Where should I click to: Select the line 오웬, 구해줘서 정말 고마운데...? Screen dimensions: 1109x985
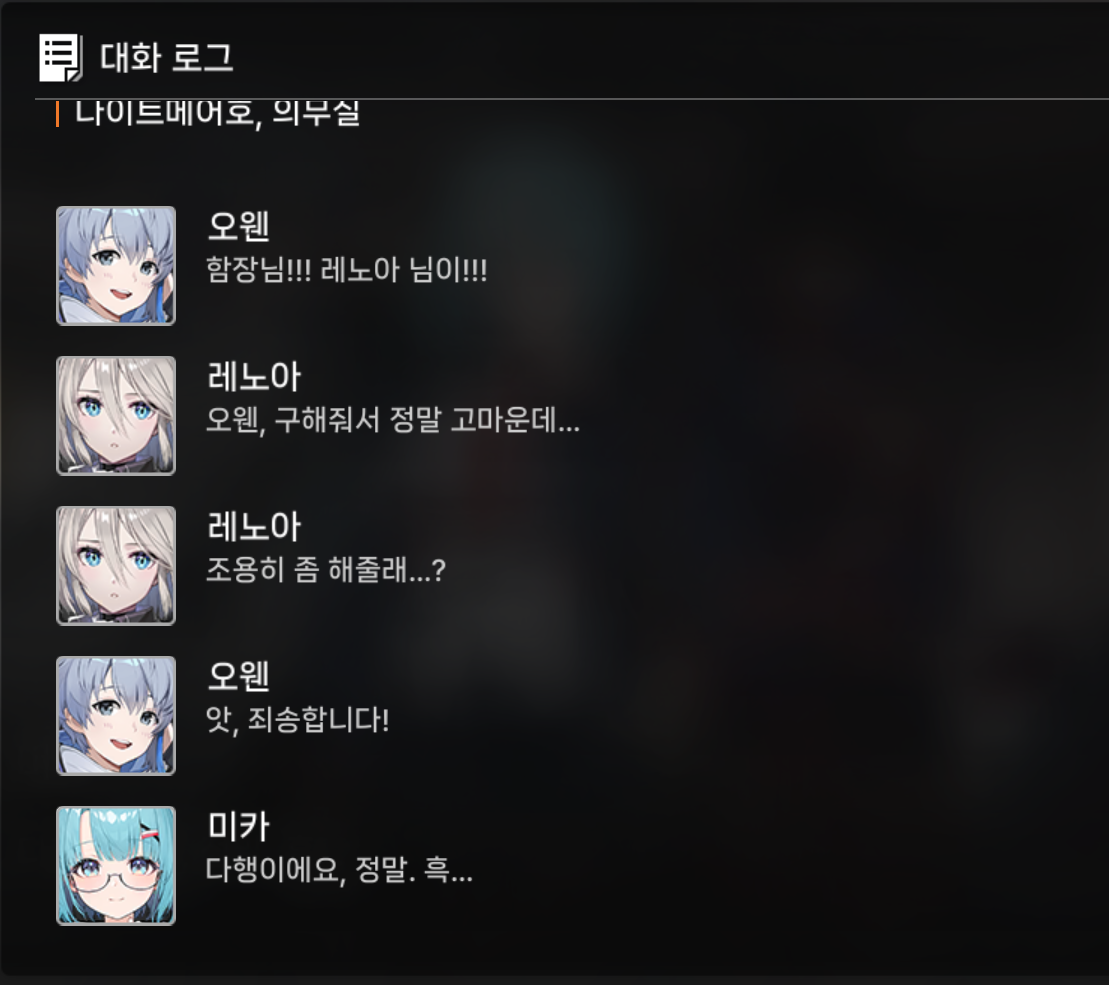pos(393,420)
